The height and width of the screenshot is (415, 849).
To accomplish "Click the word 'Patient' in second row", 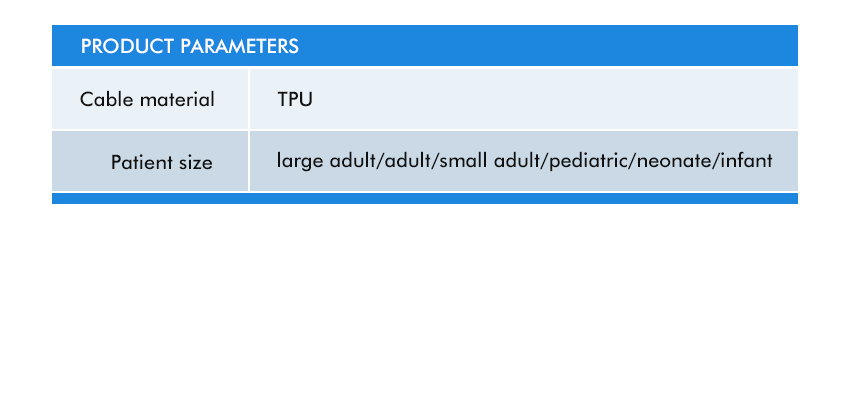I will pyautogui.click(x=140, y=162).
